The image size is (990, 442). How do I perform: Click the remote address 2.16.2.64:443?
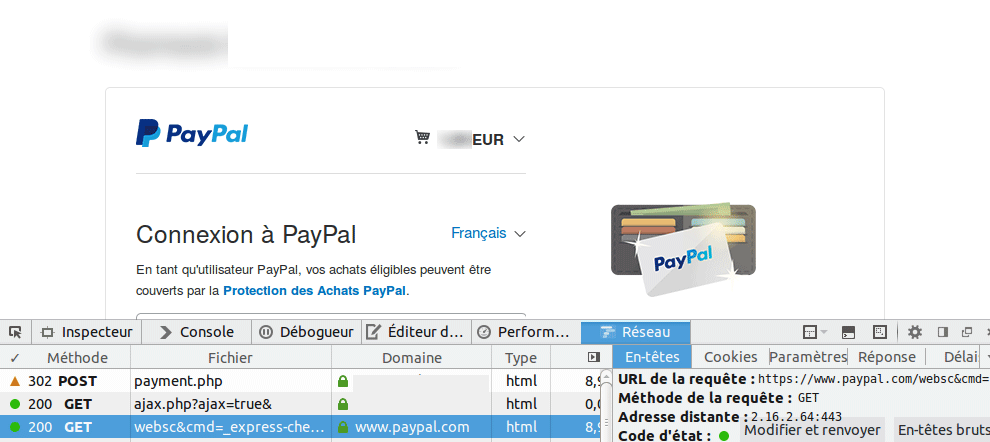pos(796,417)
